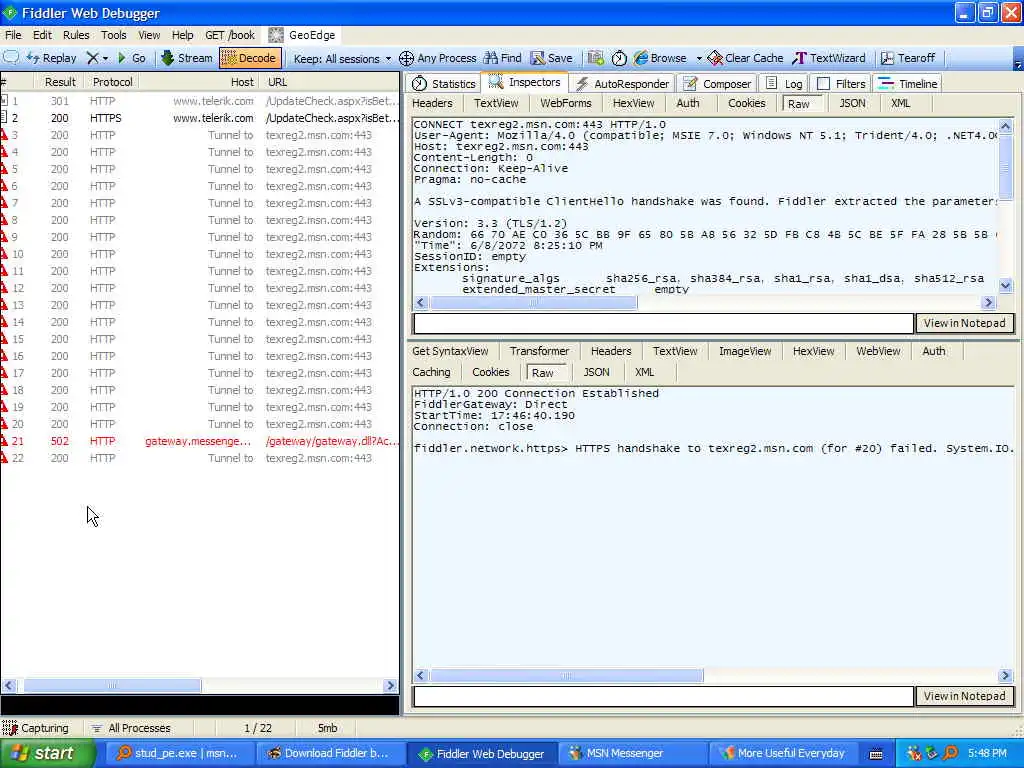Click the warning icon of session 15
This screenshot has height=768, width=1024.
click(x=5, y=339)
